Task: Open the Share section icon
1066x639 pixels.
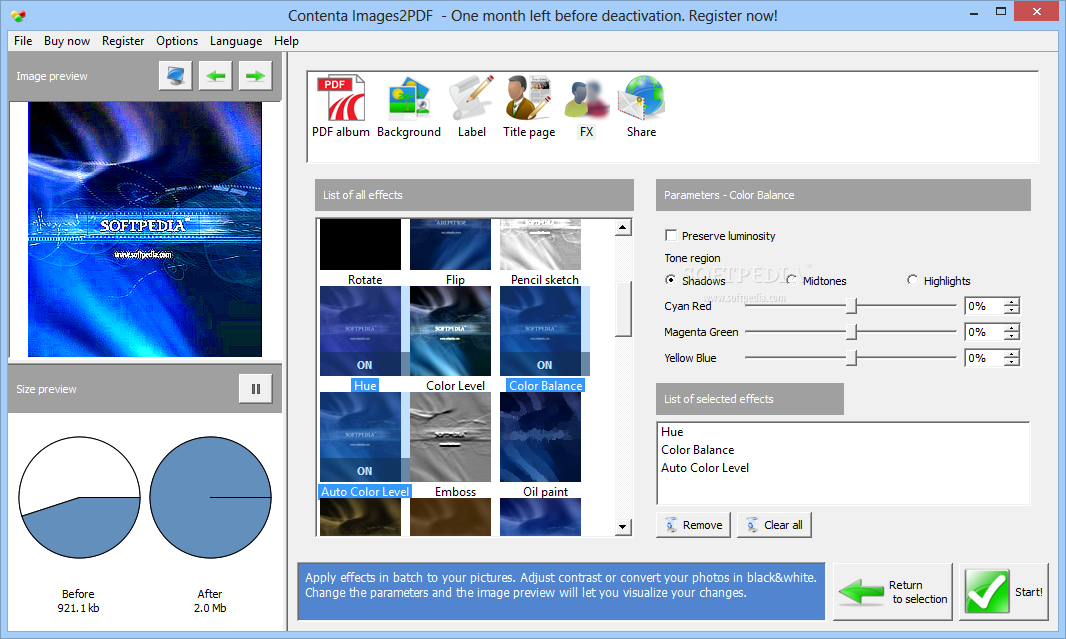Action: (x=641, y=106)
